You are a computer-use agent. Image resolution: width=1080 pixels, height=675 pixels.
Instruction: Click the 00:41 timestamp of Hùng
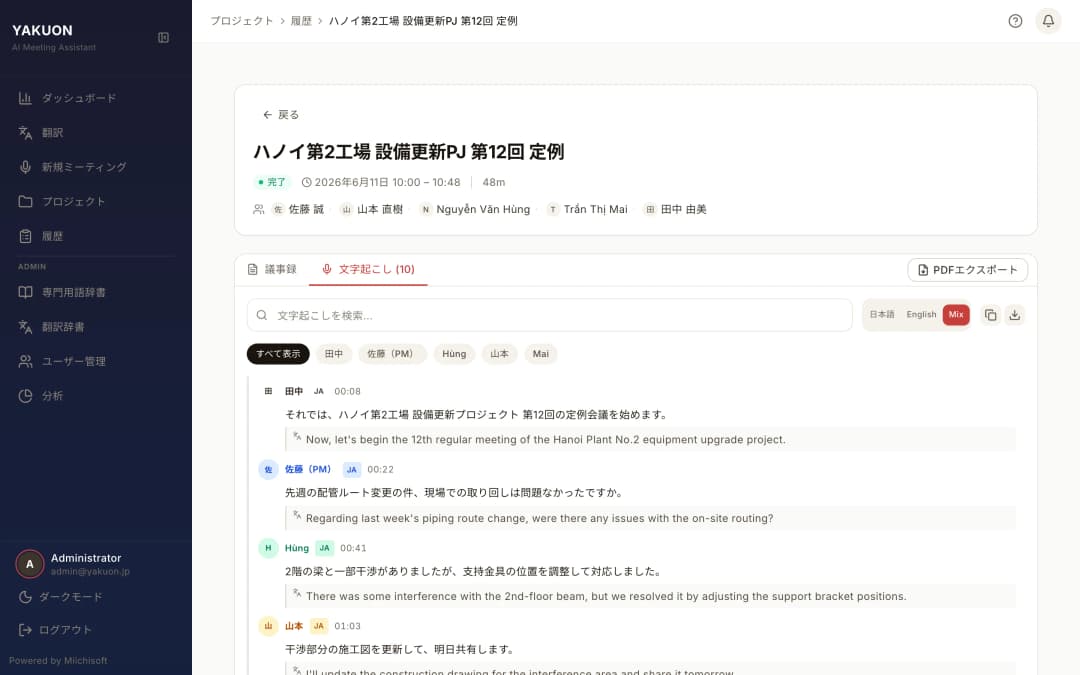pos(353,548)
